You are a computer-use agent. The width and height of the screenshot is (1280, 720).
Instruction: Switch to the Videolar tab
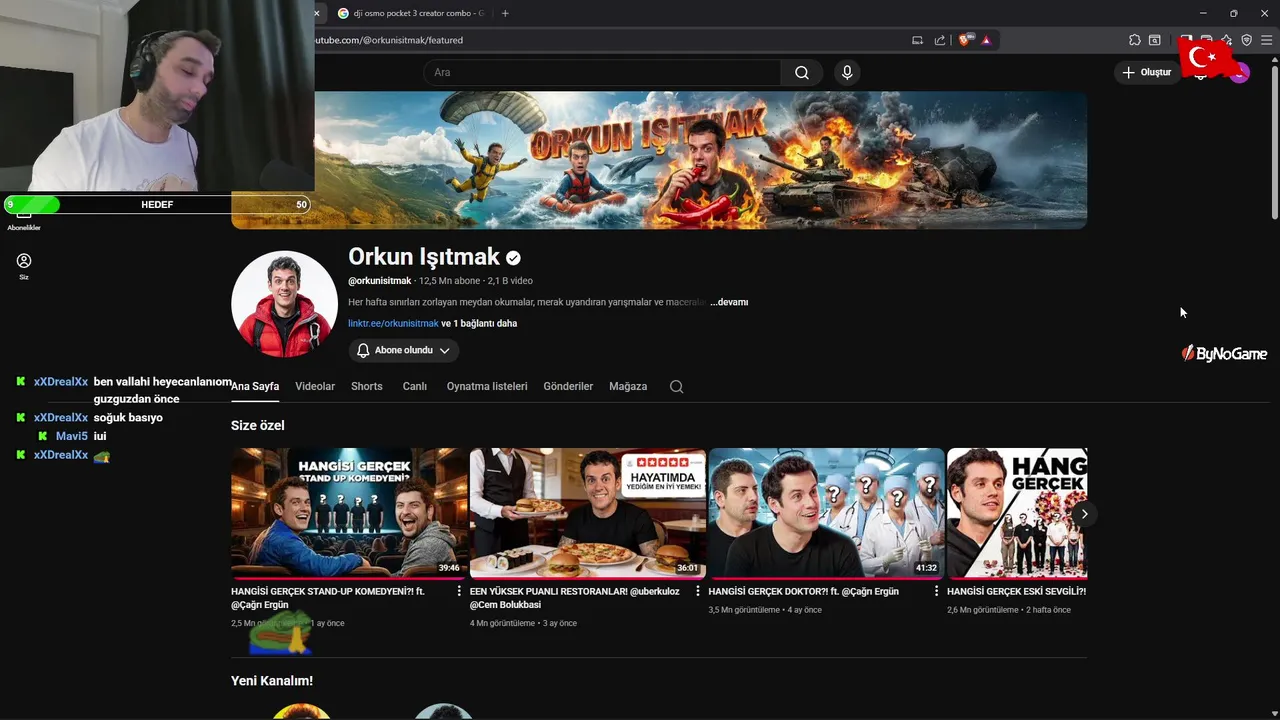(x=315, y=386)
